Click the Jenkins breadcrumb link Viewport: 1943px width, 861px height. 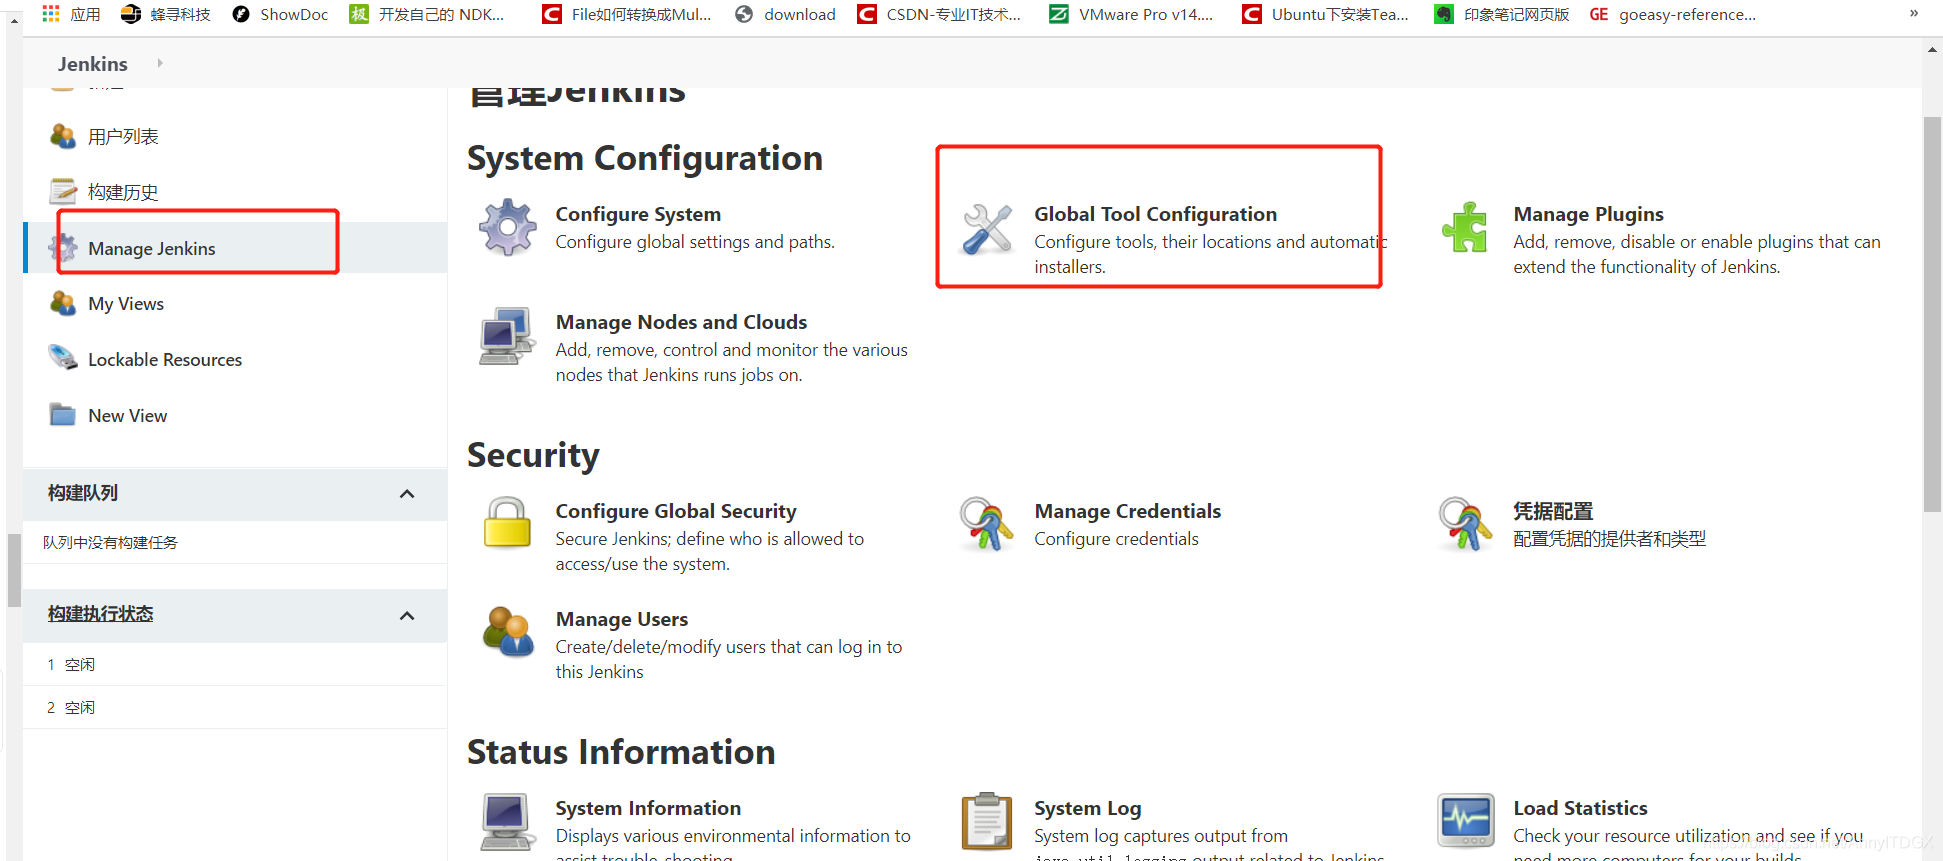(93, 64)
